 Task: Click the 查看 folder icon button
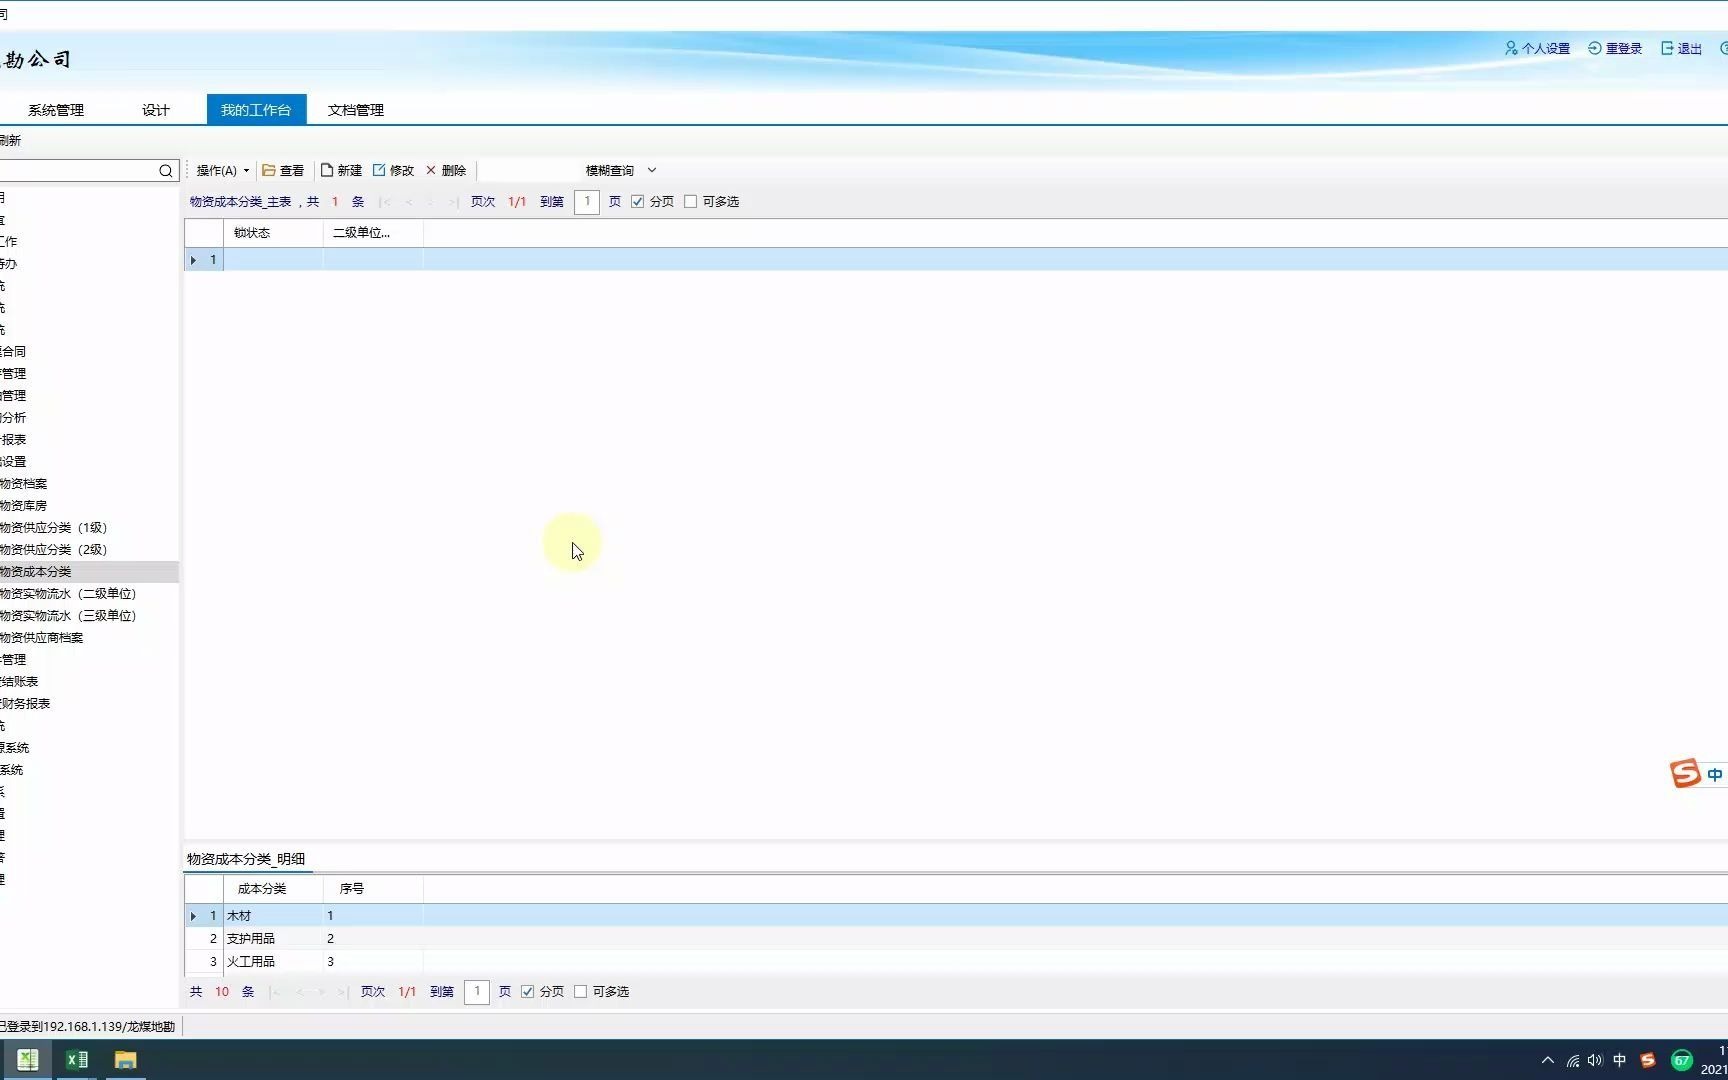[283, 170]
